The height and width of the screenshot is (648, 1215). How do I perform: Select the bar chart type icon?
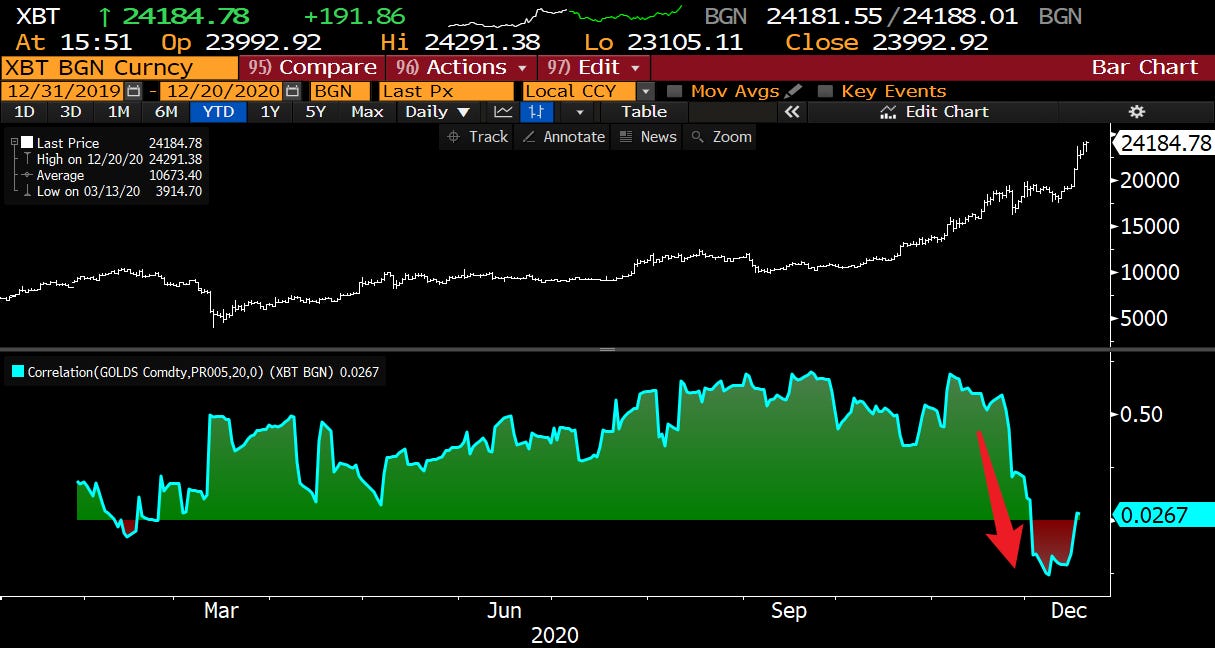tap(537, 112)
